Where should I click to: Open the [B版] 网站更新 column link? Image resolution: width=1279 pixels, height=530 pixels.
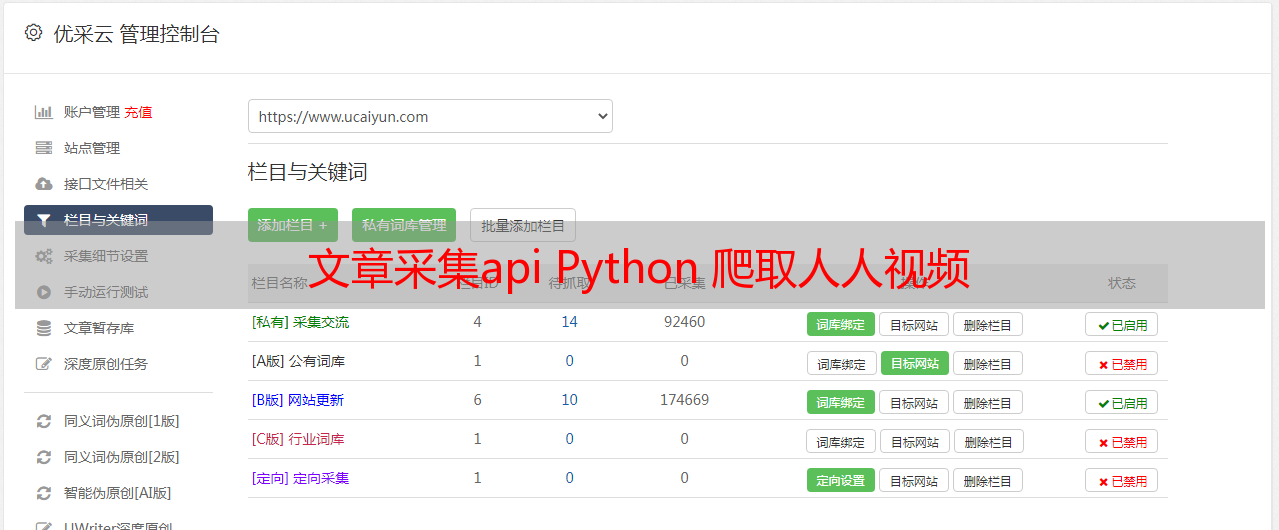coord(297,400)
